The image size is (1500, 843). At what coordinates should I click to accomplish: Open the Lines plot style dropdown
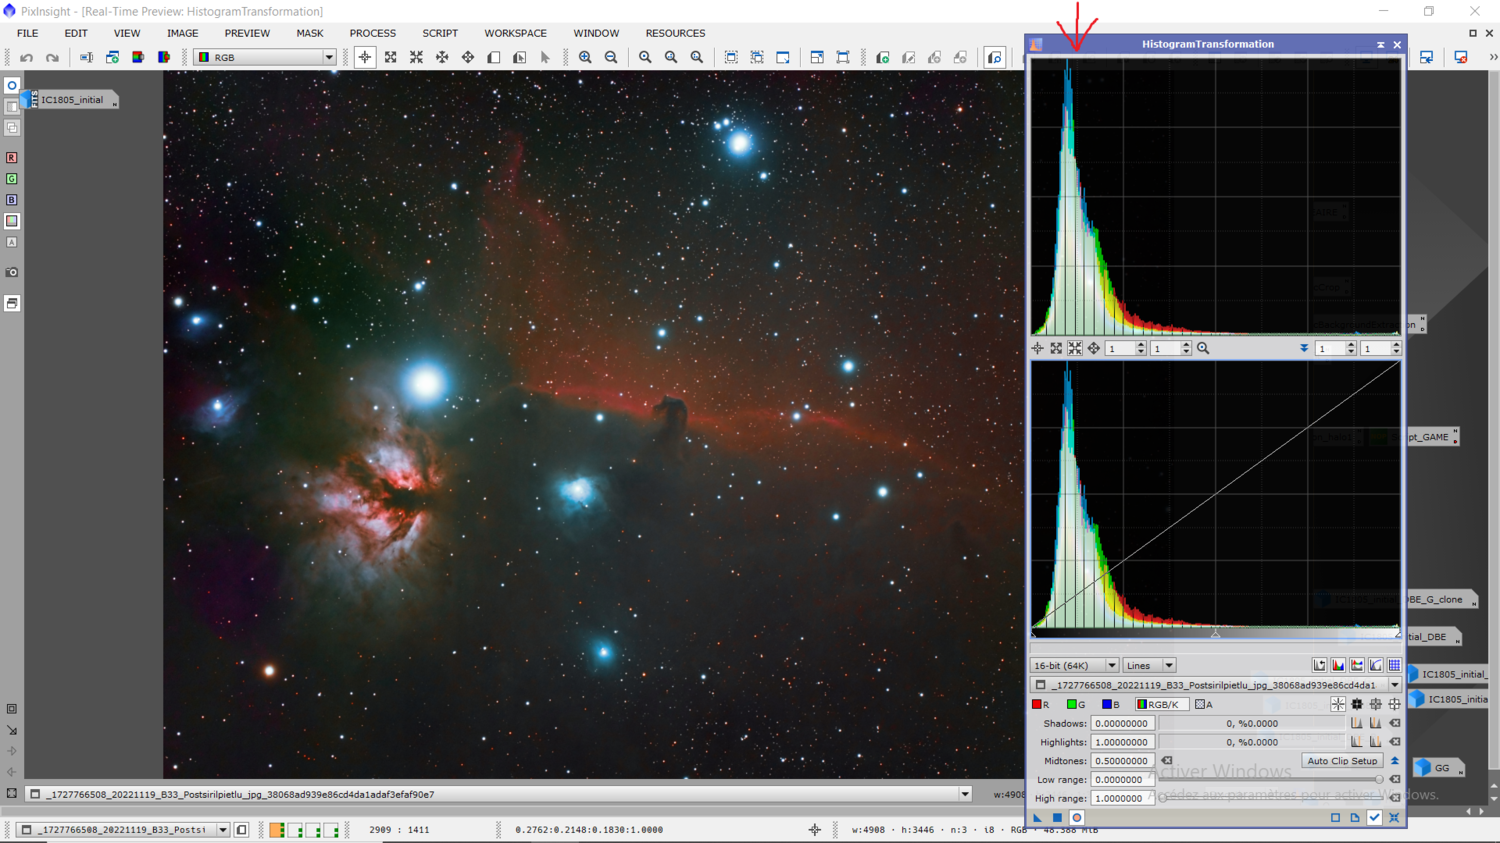point(1149,666)
